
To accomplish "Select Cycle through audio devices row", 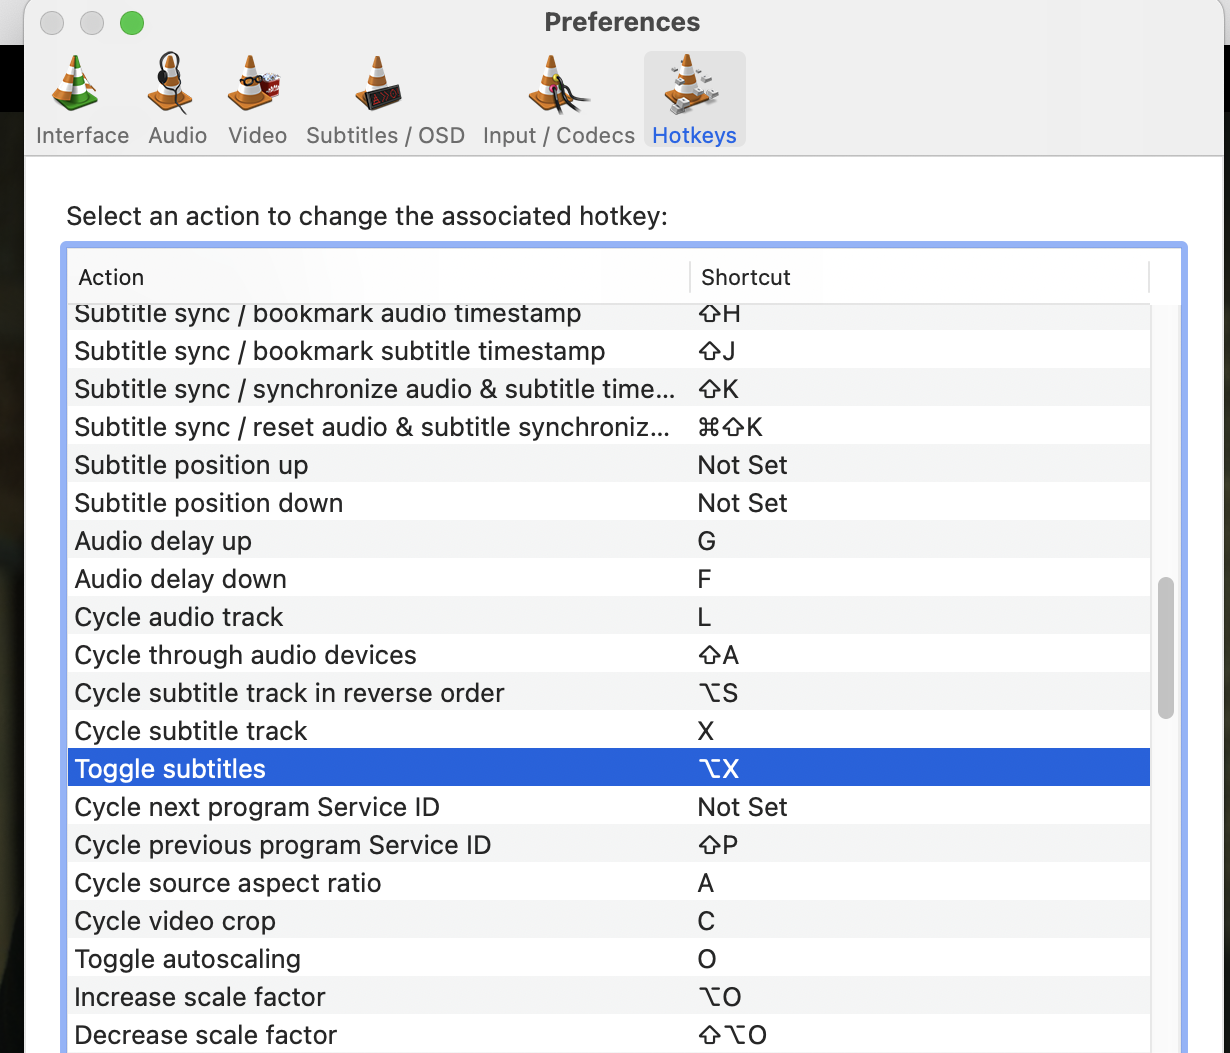I will click(x=245, y=655).
